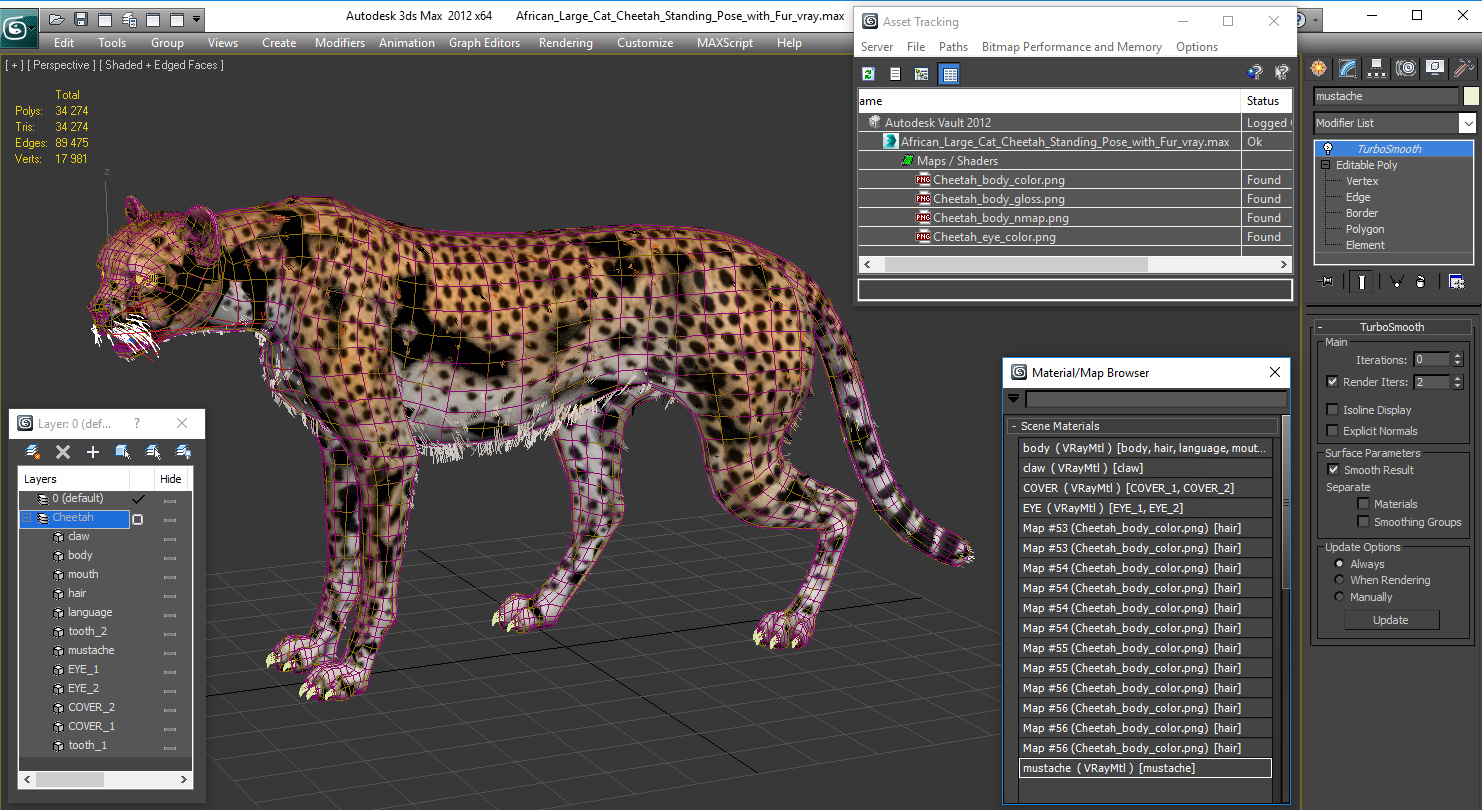The height and width of the screenshot is (810, 1482).
Task: Select Always update option
Action: (1340, 564)
